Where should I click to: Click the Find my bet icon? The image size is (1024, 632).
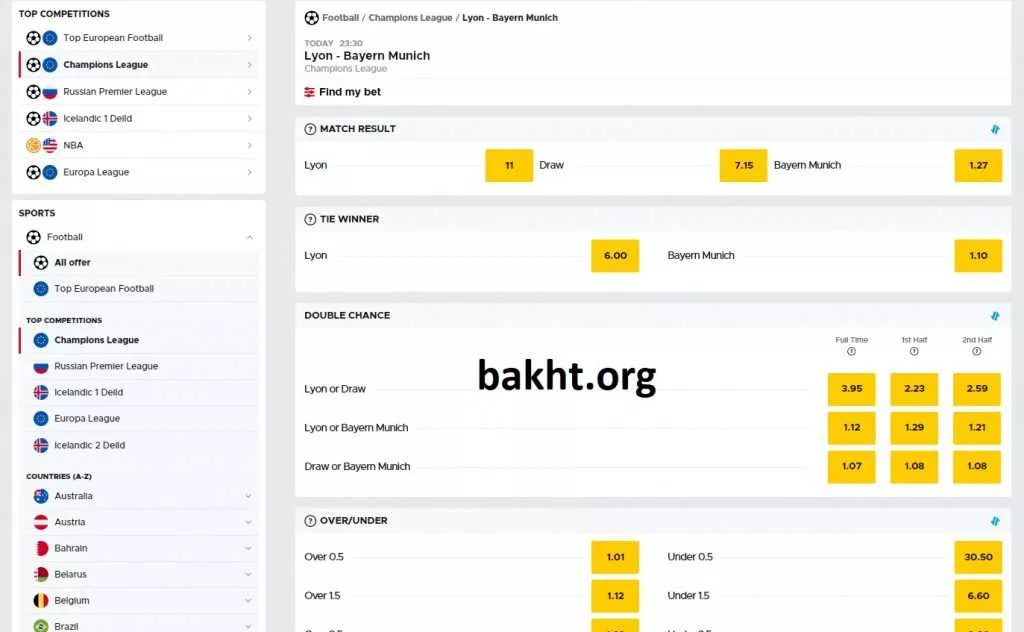click(x=310, y=92)
